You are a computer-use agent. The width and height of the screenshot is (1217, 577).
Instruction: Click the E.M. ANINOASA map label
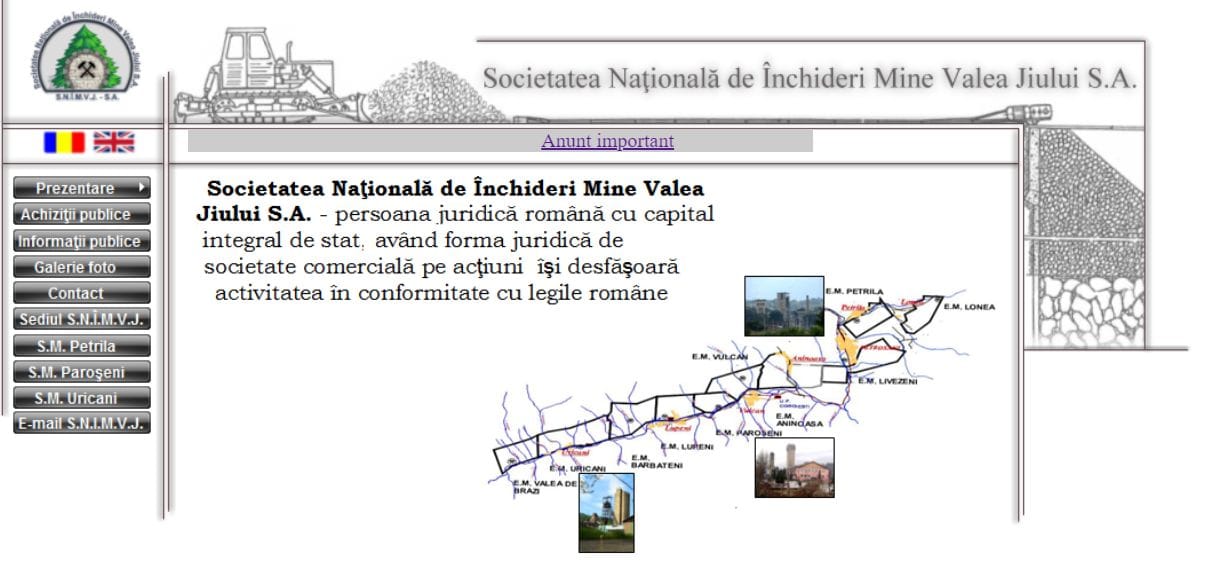coord(800,420)
